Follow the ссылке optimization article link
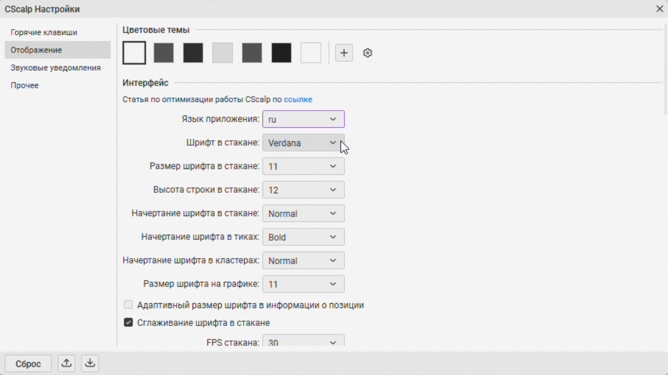668x375 pixels. 298,99
